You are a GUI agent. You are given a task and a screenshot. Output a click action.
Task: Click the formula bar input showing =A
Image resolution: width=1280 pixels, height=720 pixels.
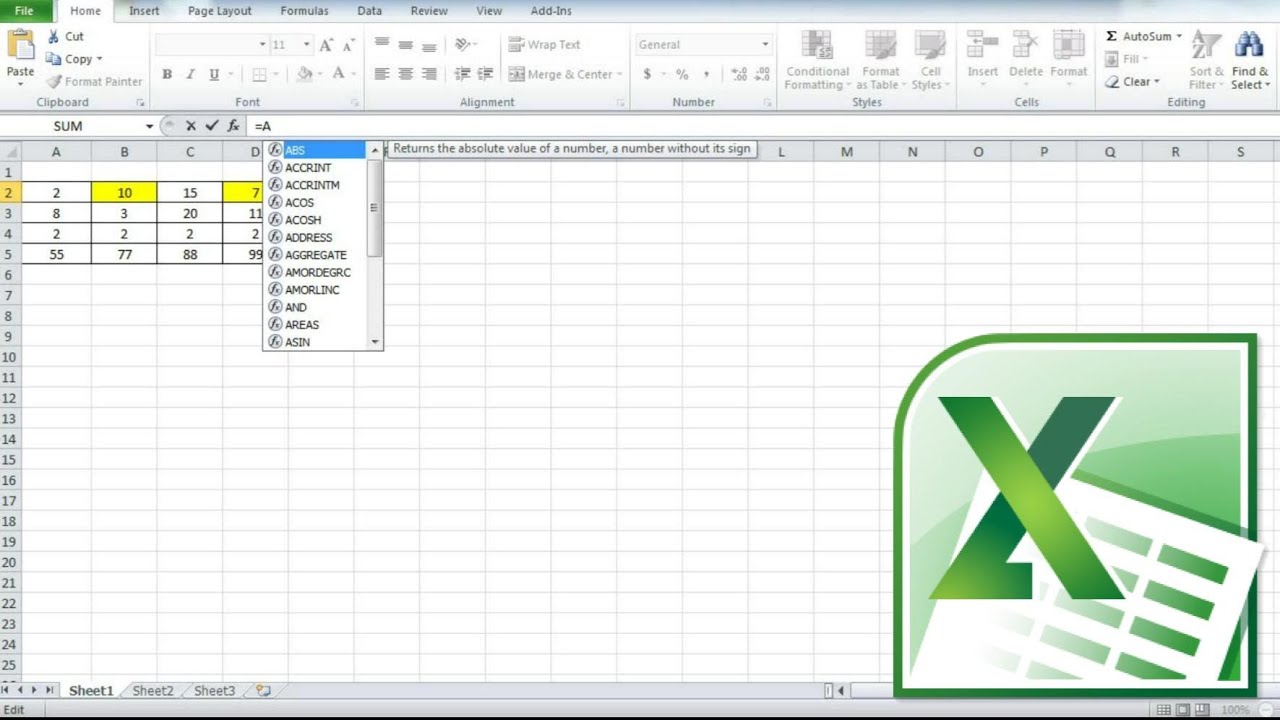tap(762, 126)
